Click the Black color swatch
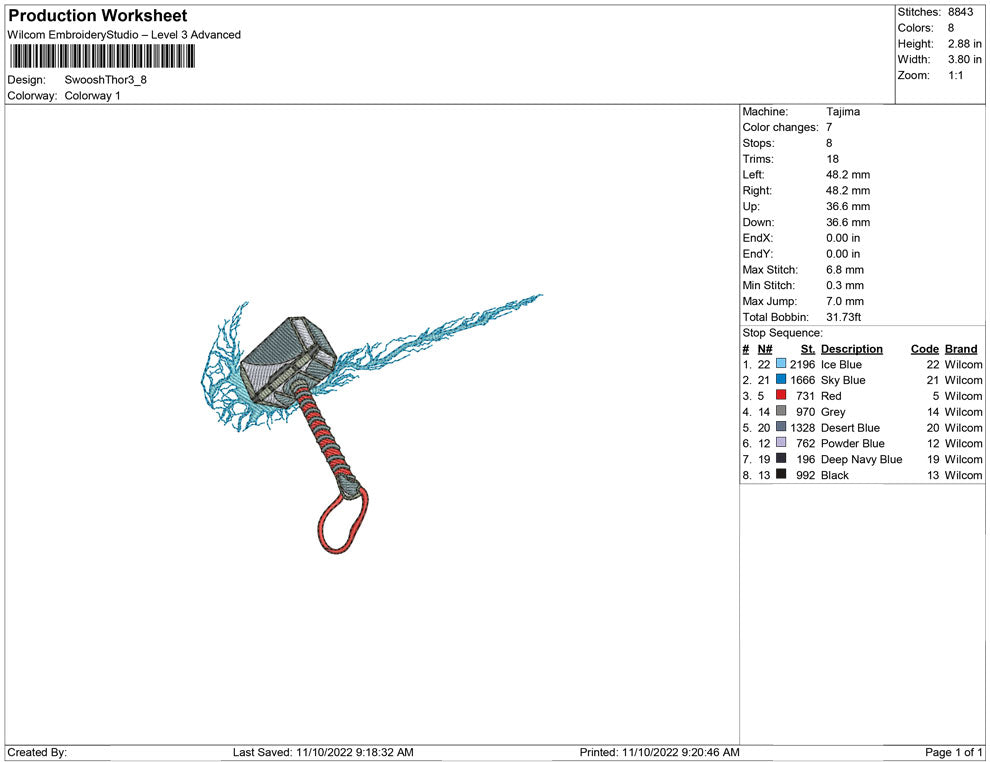 pyautogui.click(x=781, y=474)
